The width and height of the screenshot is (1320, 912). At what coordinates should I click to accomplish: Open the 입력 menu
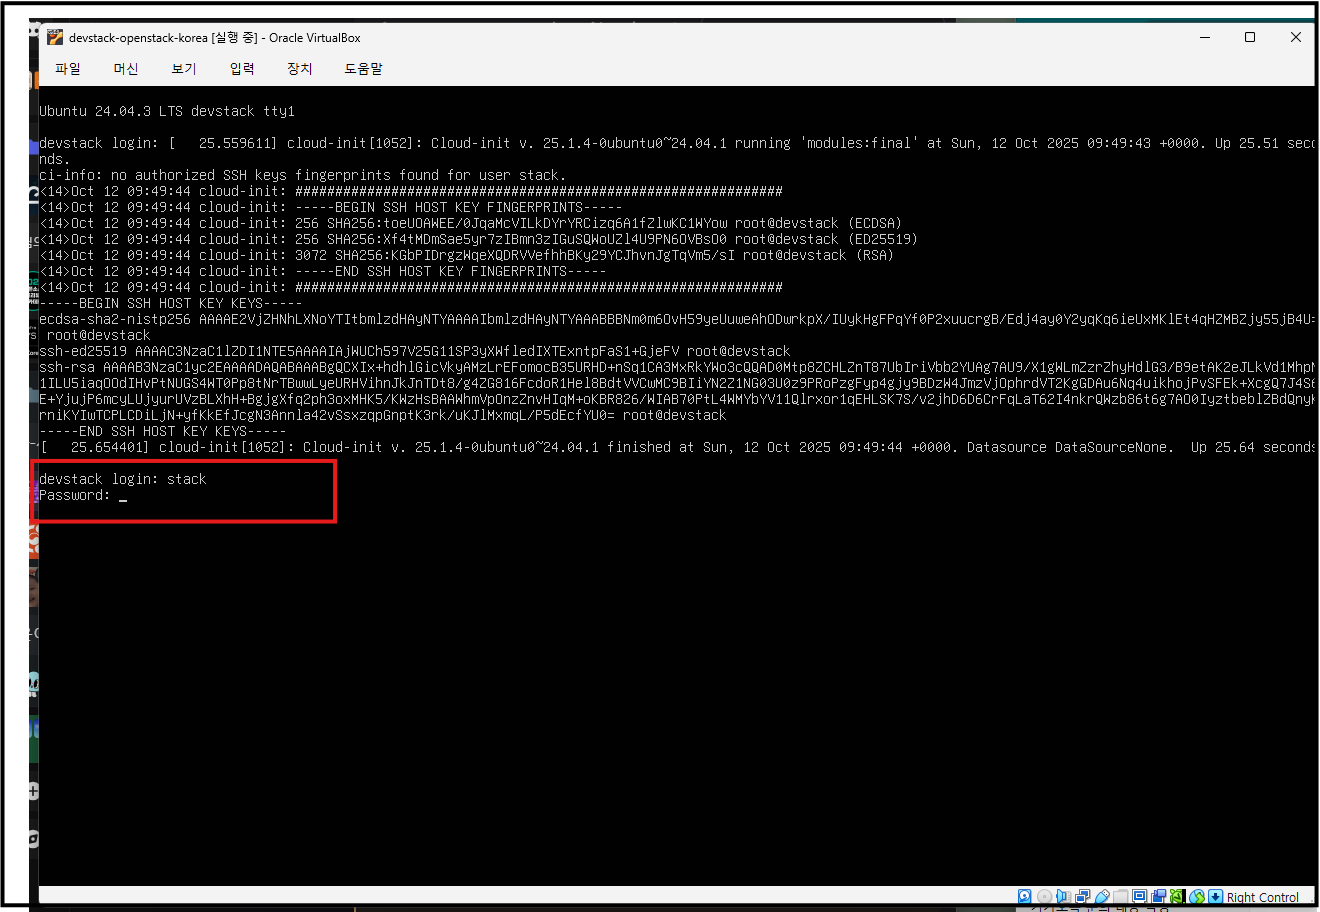(x=242, y=68)
